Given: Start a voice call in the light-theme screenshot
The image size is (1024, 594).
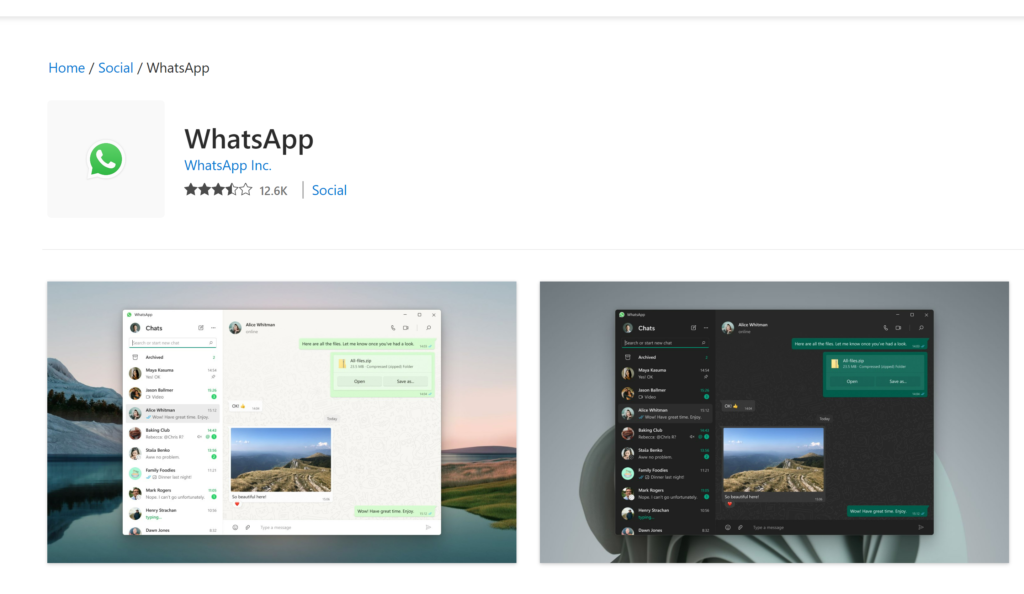Looking at the screenshot, I should pos(393,328).
